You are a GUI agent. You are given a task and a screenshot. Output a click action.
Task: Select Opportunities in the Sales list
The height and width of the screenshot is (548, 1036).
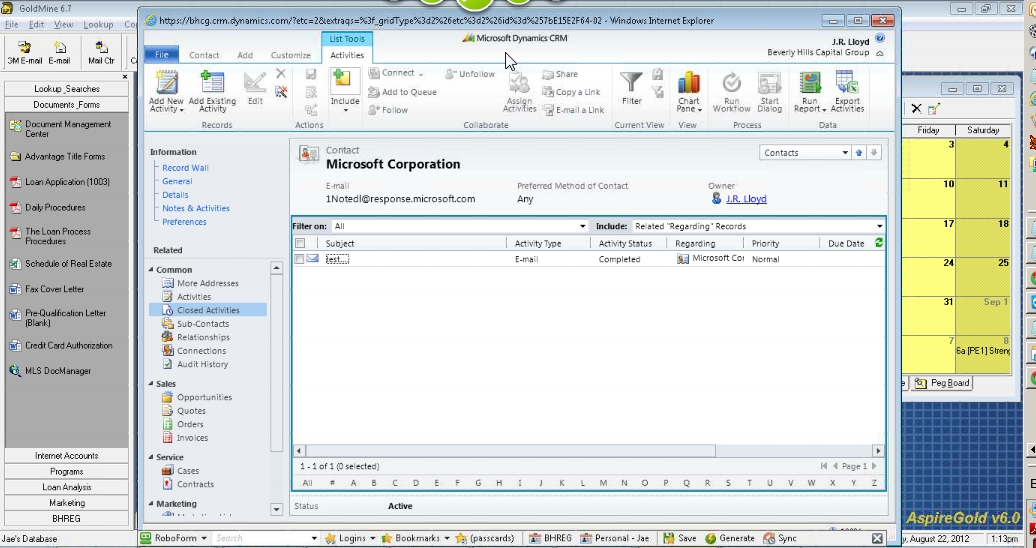point(204,397)
